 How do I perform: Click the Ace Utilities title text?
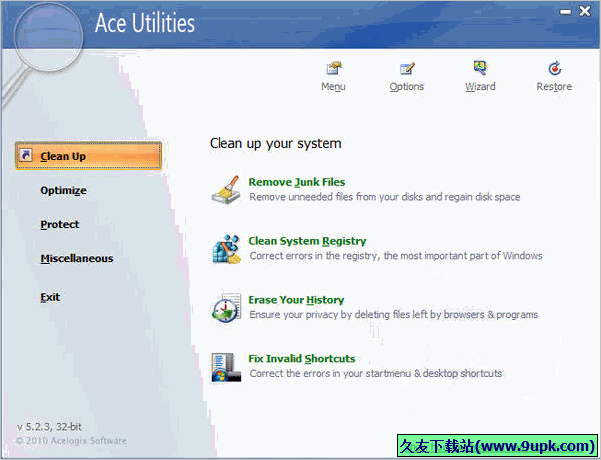coord(145,23)
